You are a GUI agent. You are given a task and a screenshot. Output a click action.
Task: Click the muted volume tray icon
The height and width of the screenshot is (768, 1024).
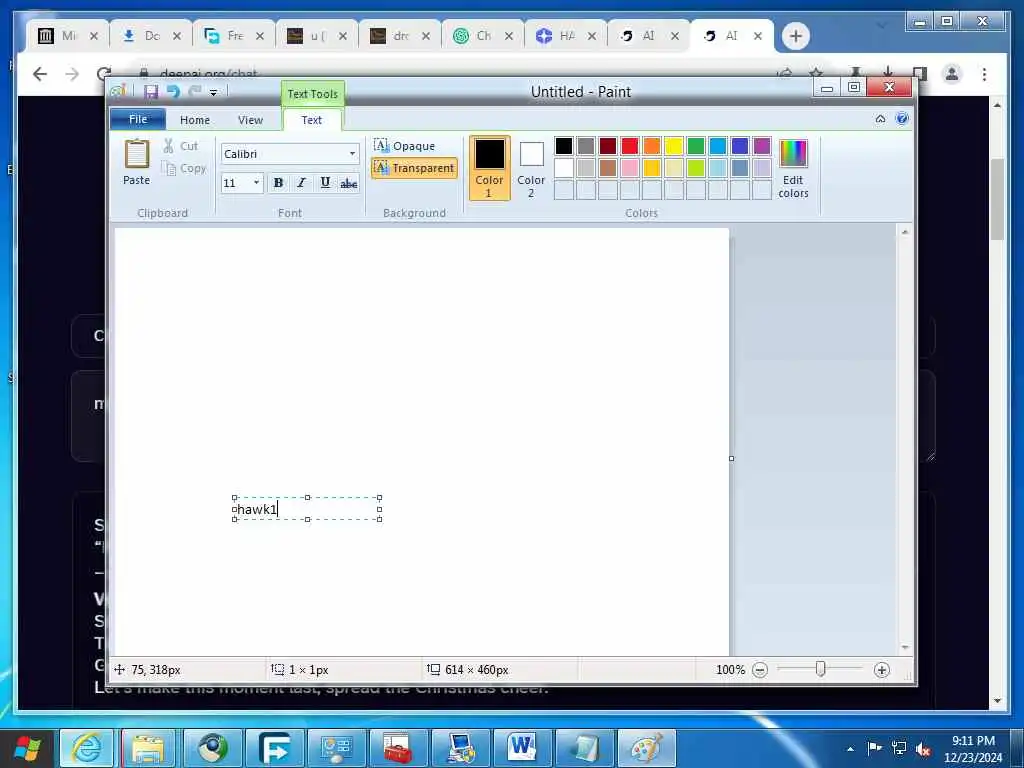click(923, 749)
